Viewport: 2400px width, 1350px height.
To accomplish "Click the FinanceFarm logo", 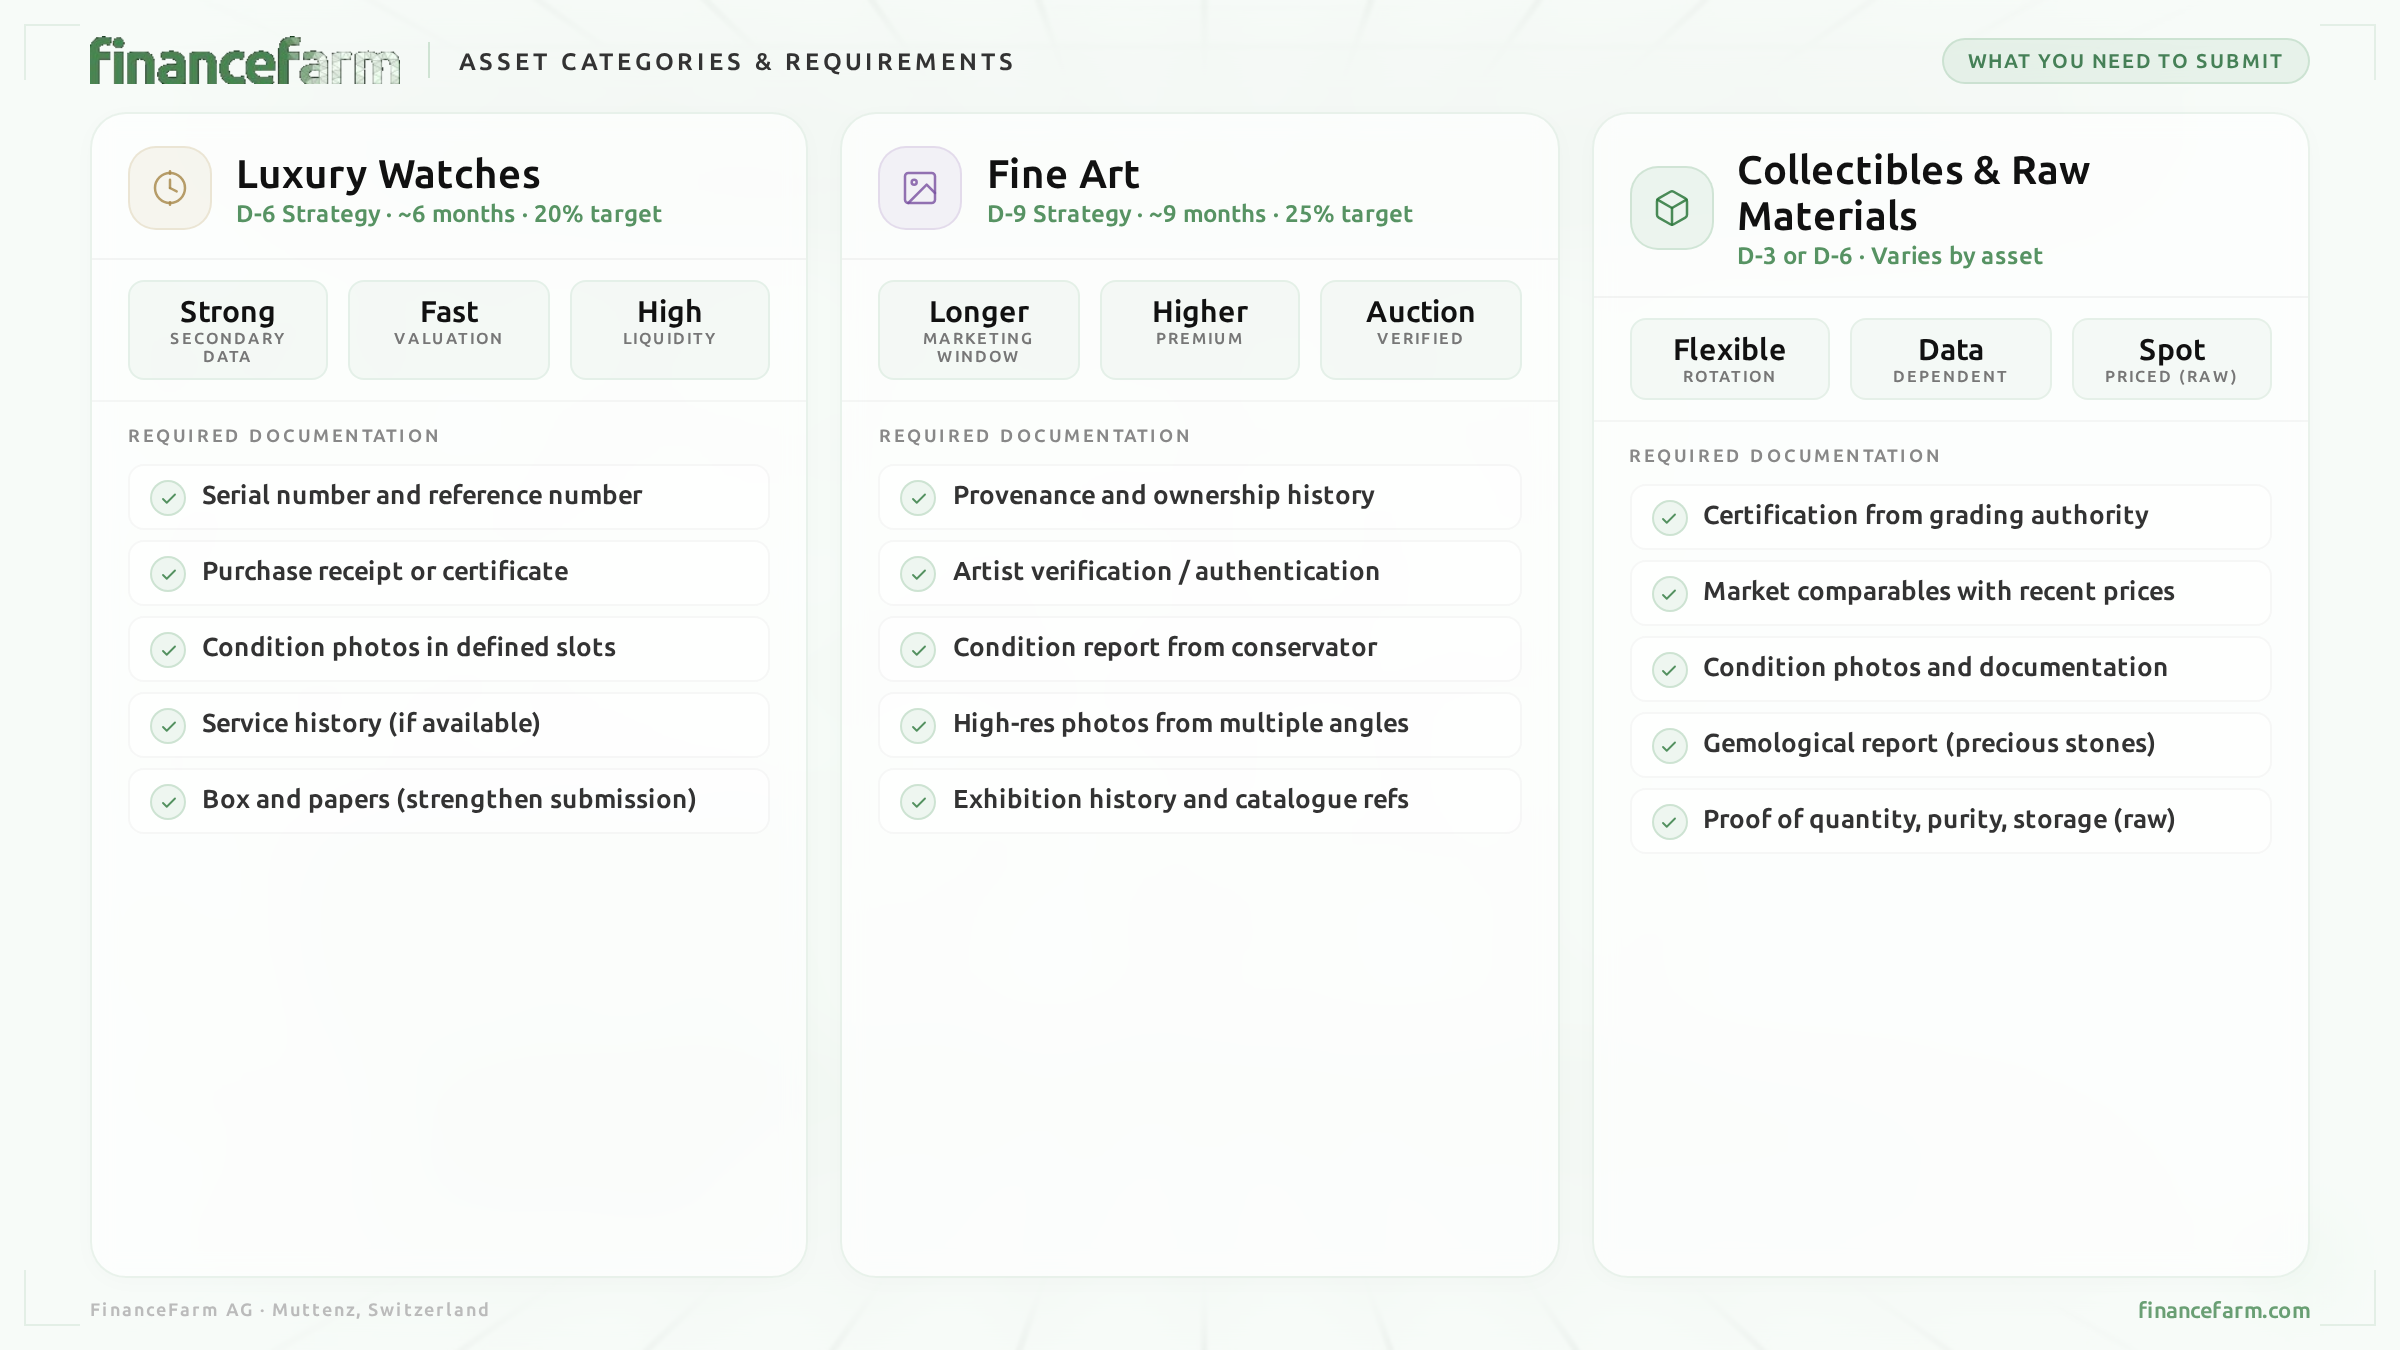I will coord(245,61).
